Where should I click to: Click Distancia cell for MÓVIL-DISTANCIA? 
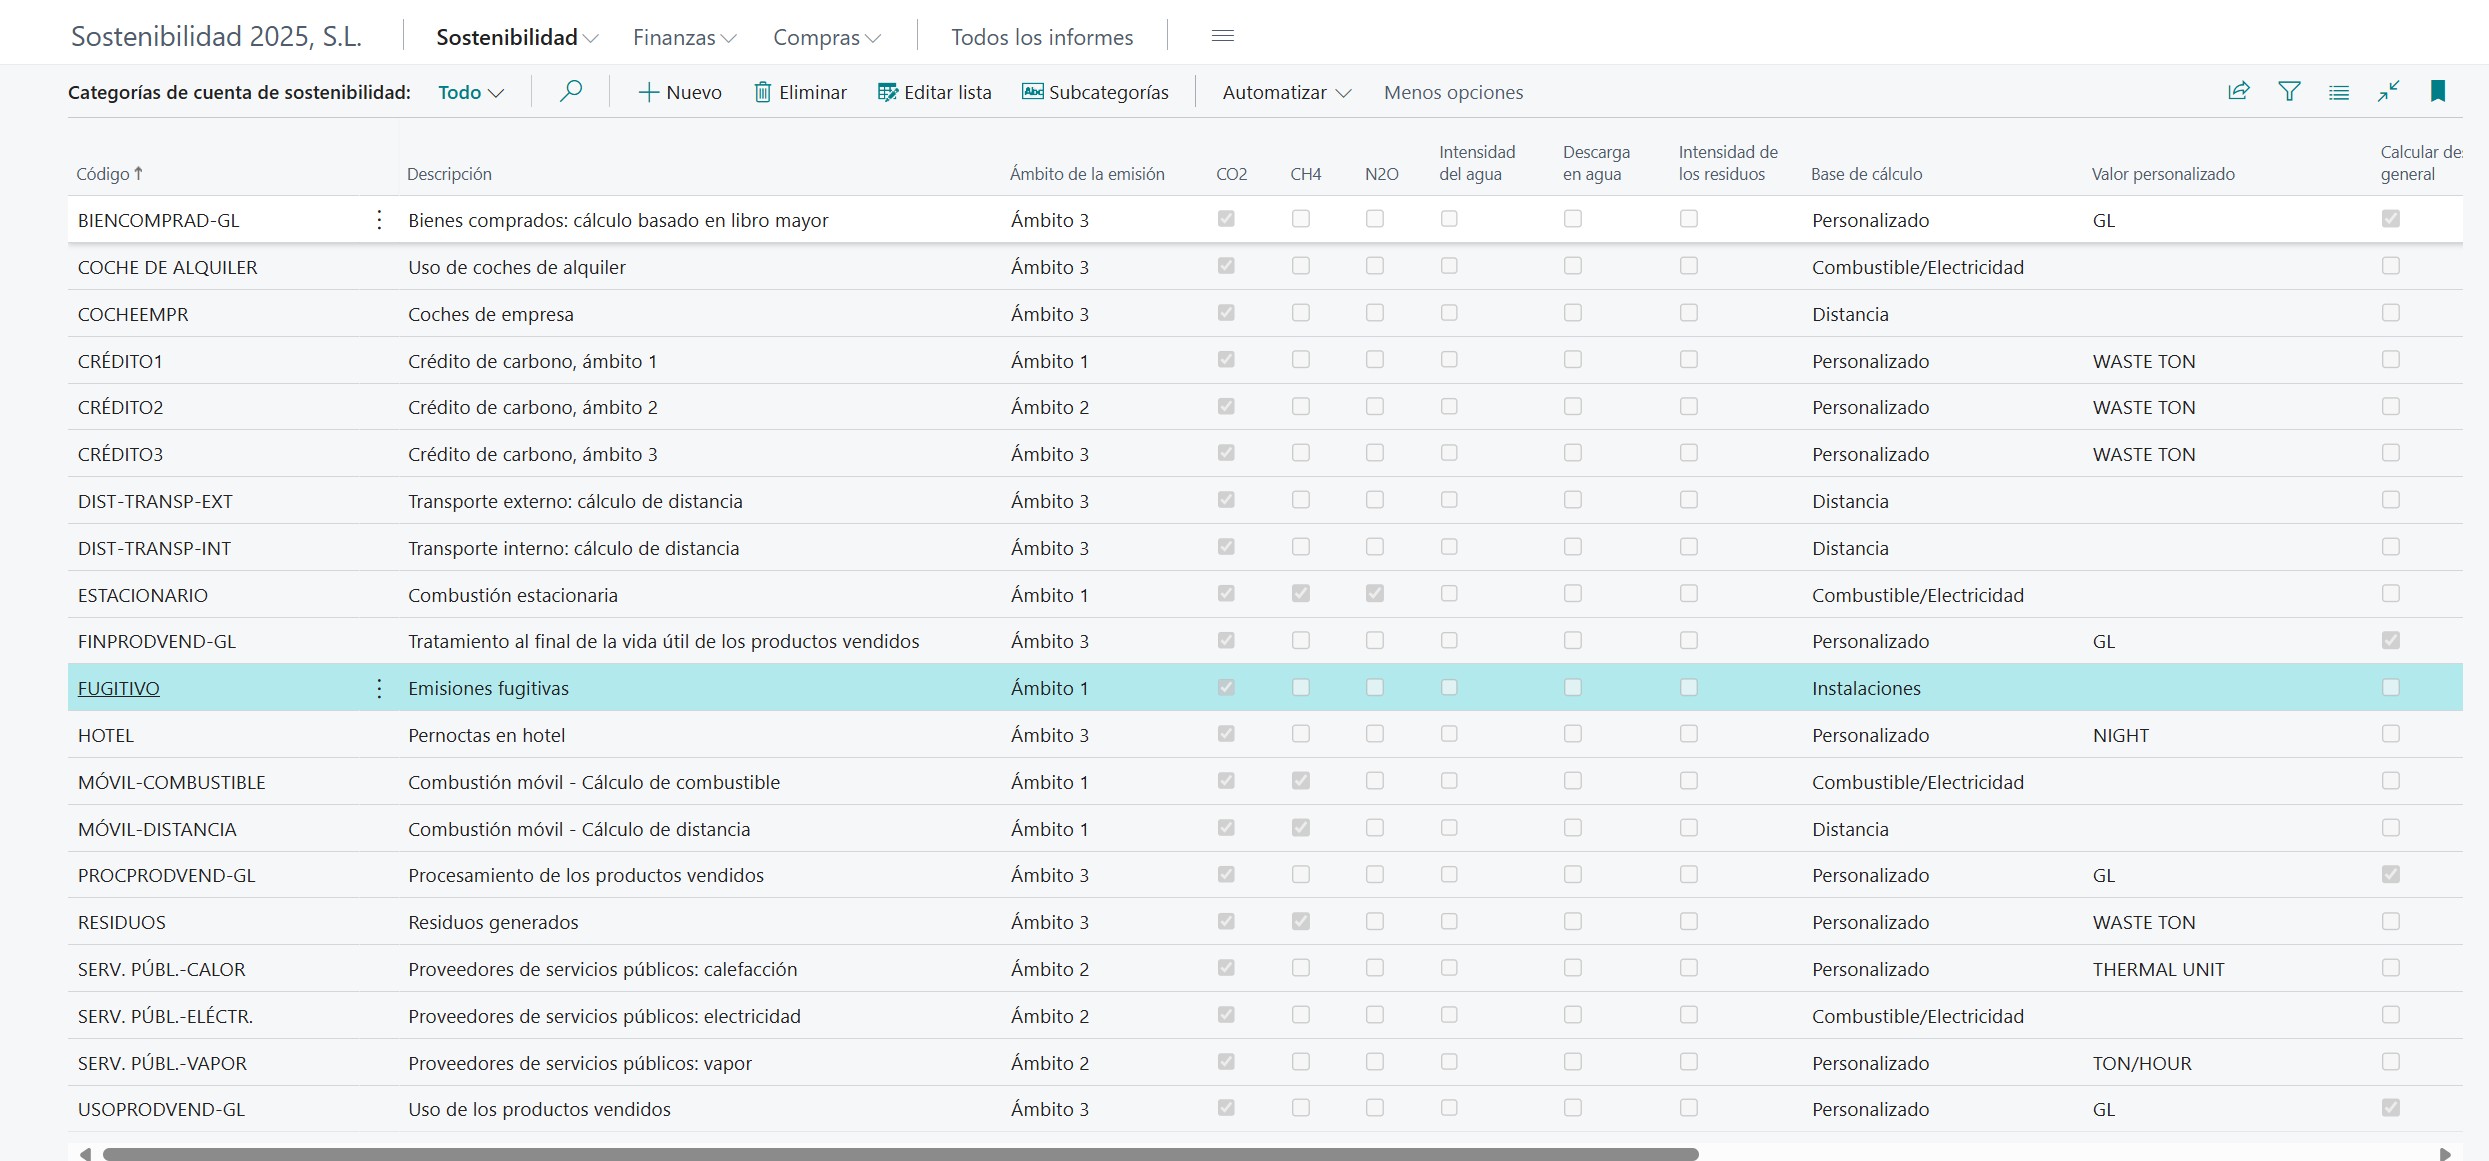[1850, 829]
